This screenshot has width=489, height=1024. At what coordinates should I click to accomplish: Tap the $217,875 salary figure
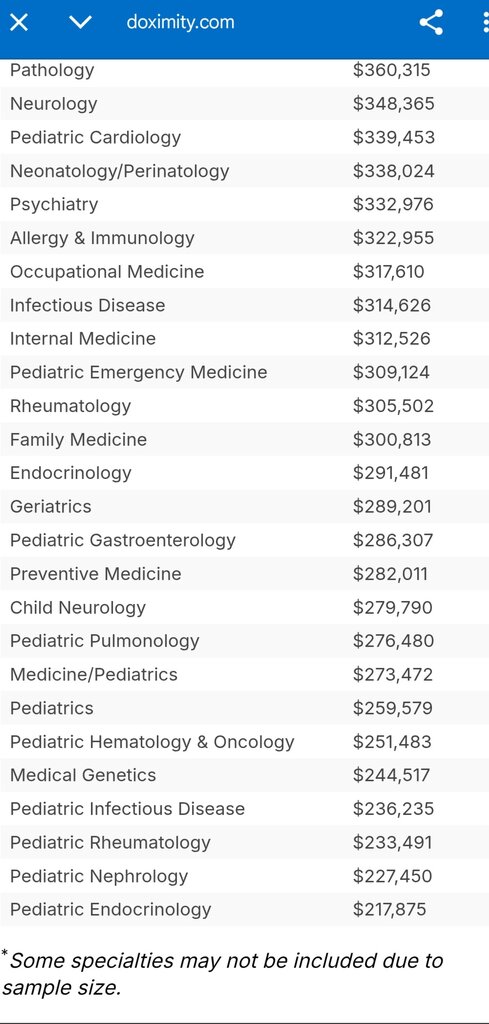(390, 910)
